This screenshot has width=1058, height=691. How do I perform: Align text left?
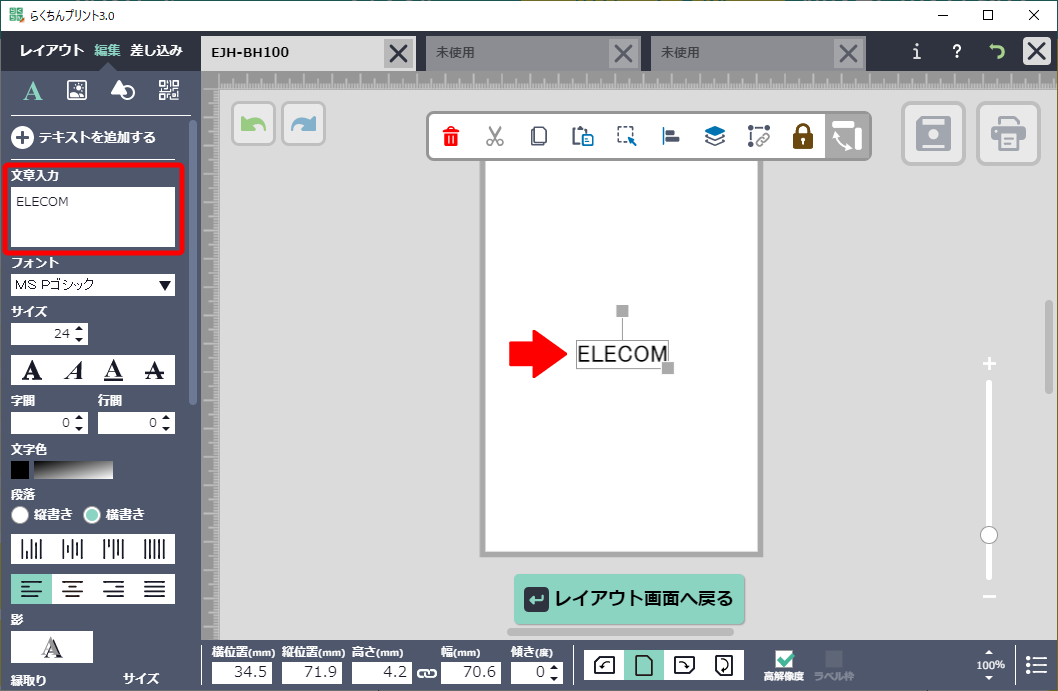32,589
